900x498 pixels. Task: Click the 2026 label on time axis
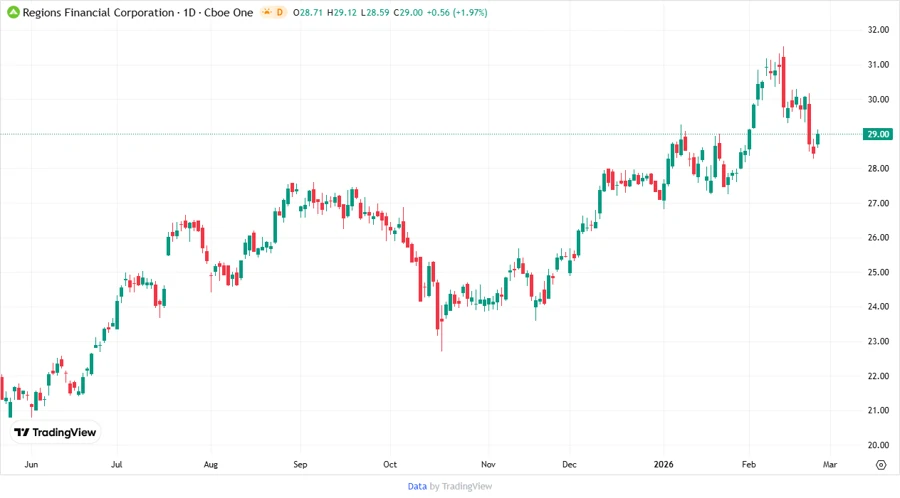click(x=664, y=465)
